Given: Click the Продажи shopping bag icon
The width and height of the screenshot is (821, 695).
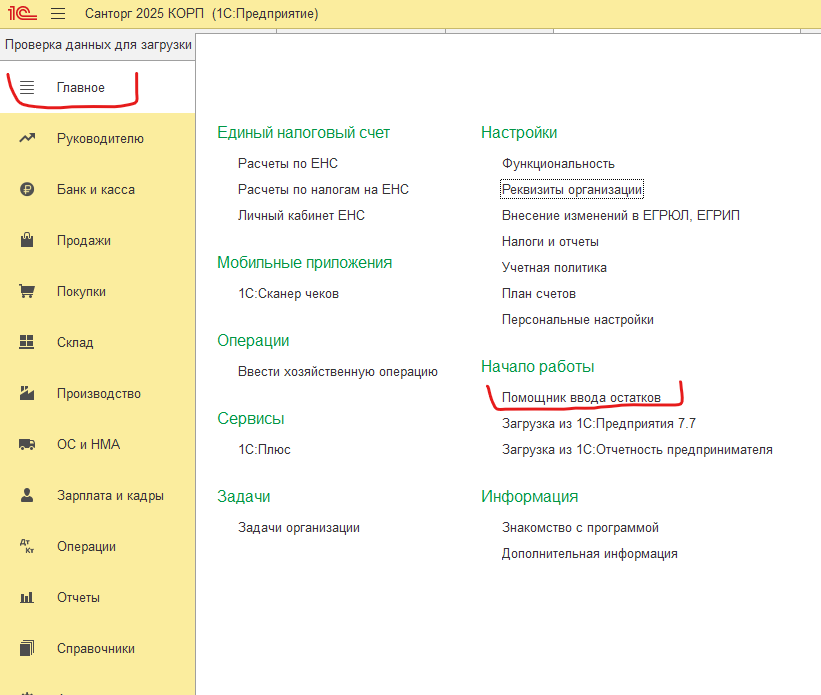Looking at the screenshot, I should (27, 241).
